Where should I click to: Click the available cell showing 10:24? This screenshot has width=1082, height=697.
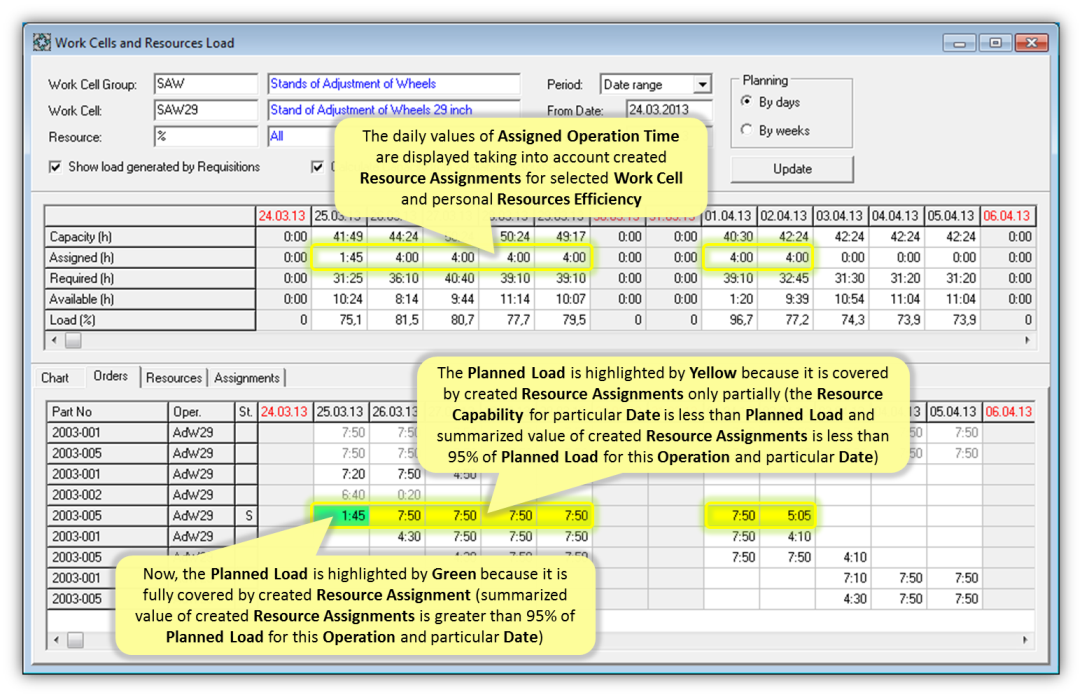pos(339,299)
